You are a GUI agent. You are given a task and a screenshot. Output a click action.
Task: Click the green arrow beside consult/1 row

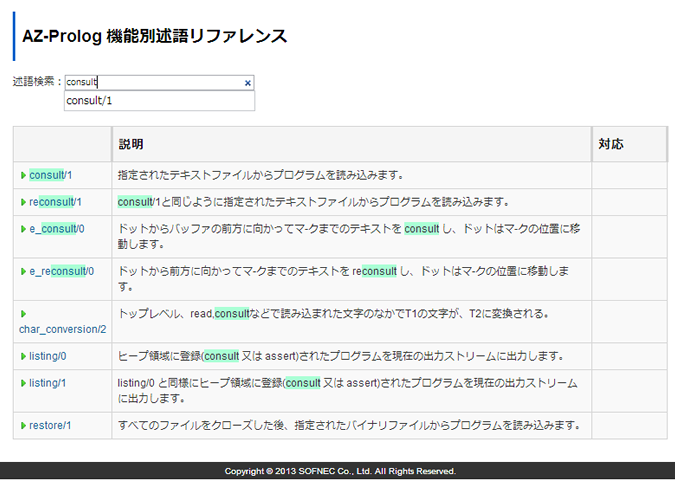[23, 175]
